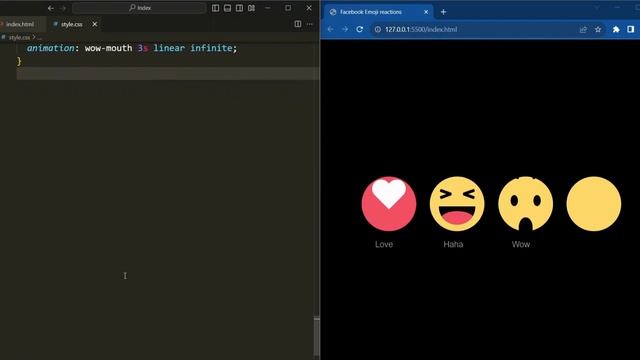Reload the browser page
The image size is (640, 360).
pos(360,29)
